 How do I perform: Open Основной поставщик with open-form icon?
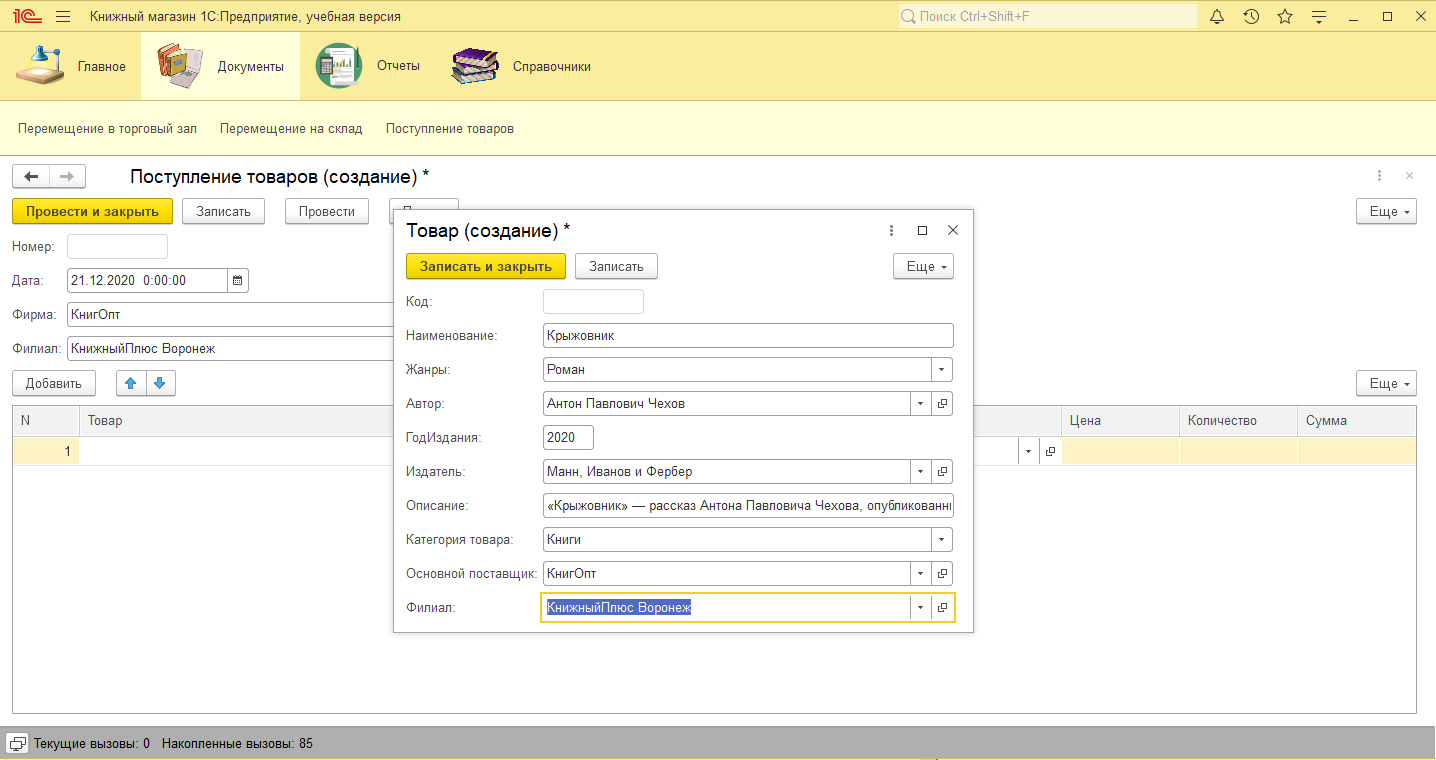click(942, 573)
